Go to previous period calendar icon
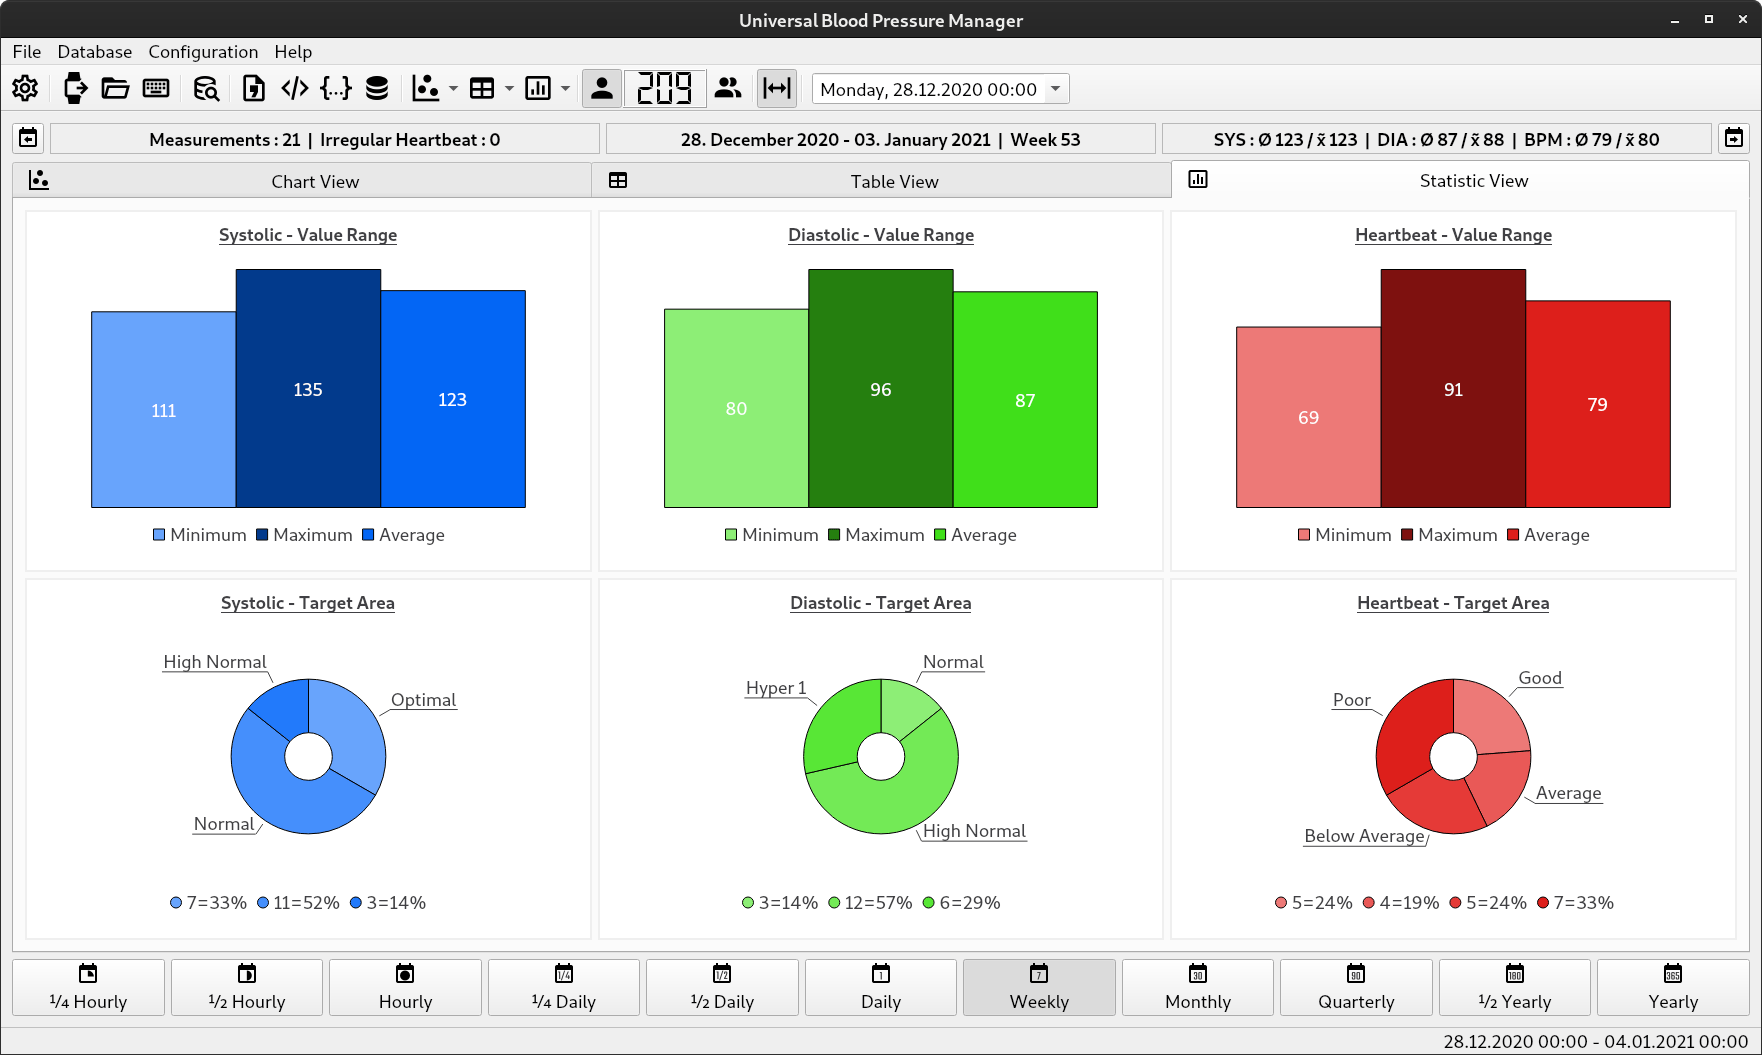This screenshot has height=1055, width=1762. (28, 138)
